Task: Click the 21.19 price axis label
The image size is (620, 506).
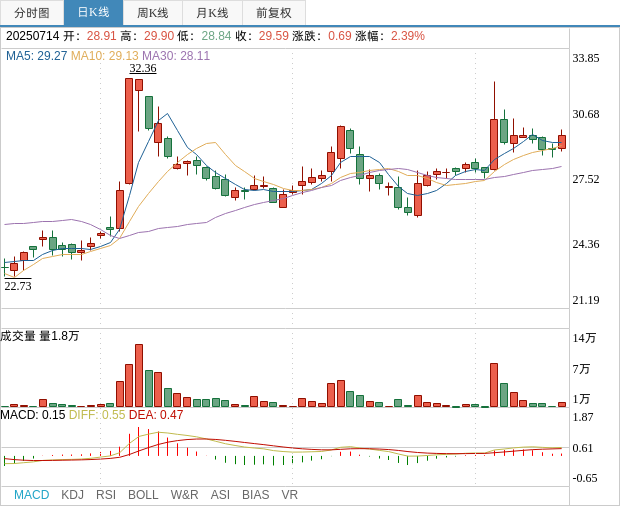Action: (x=586, y=300)
